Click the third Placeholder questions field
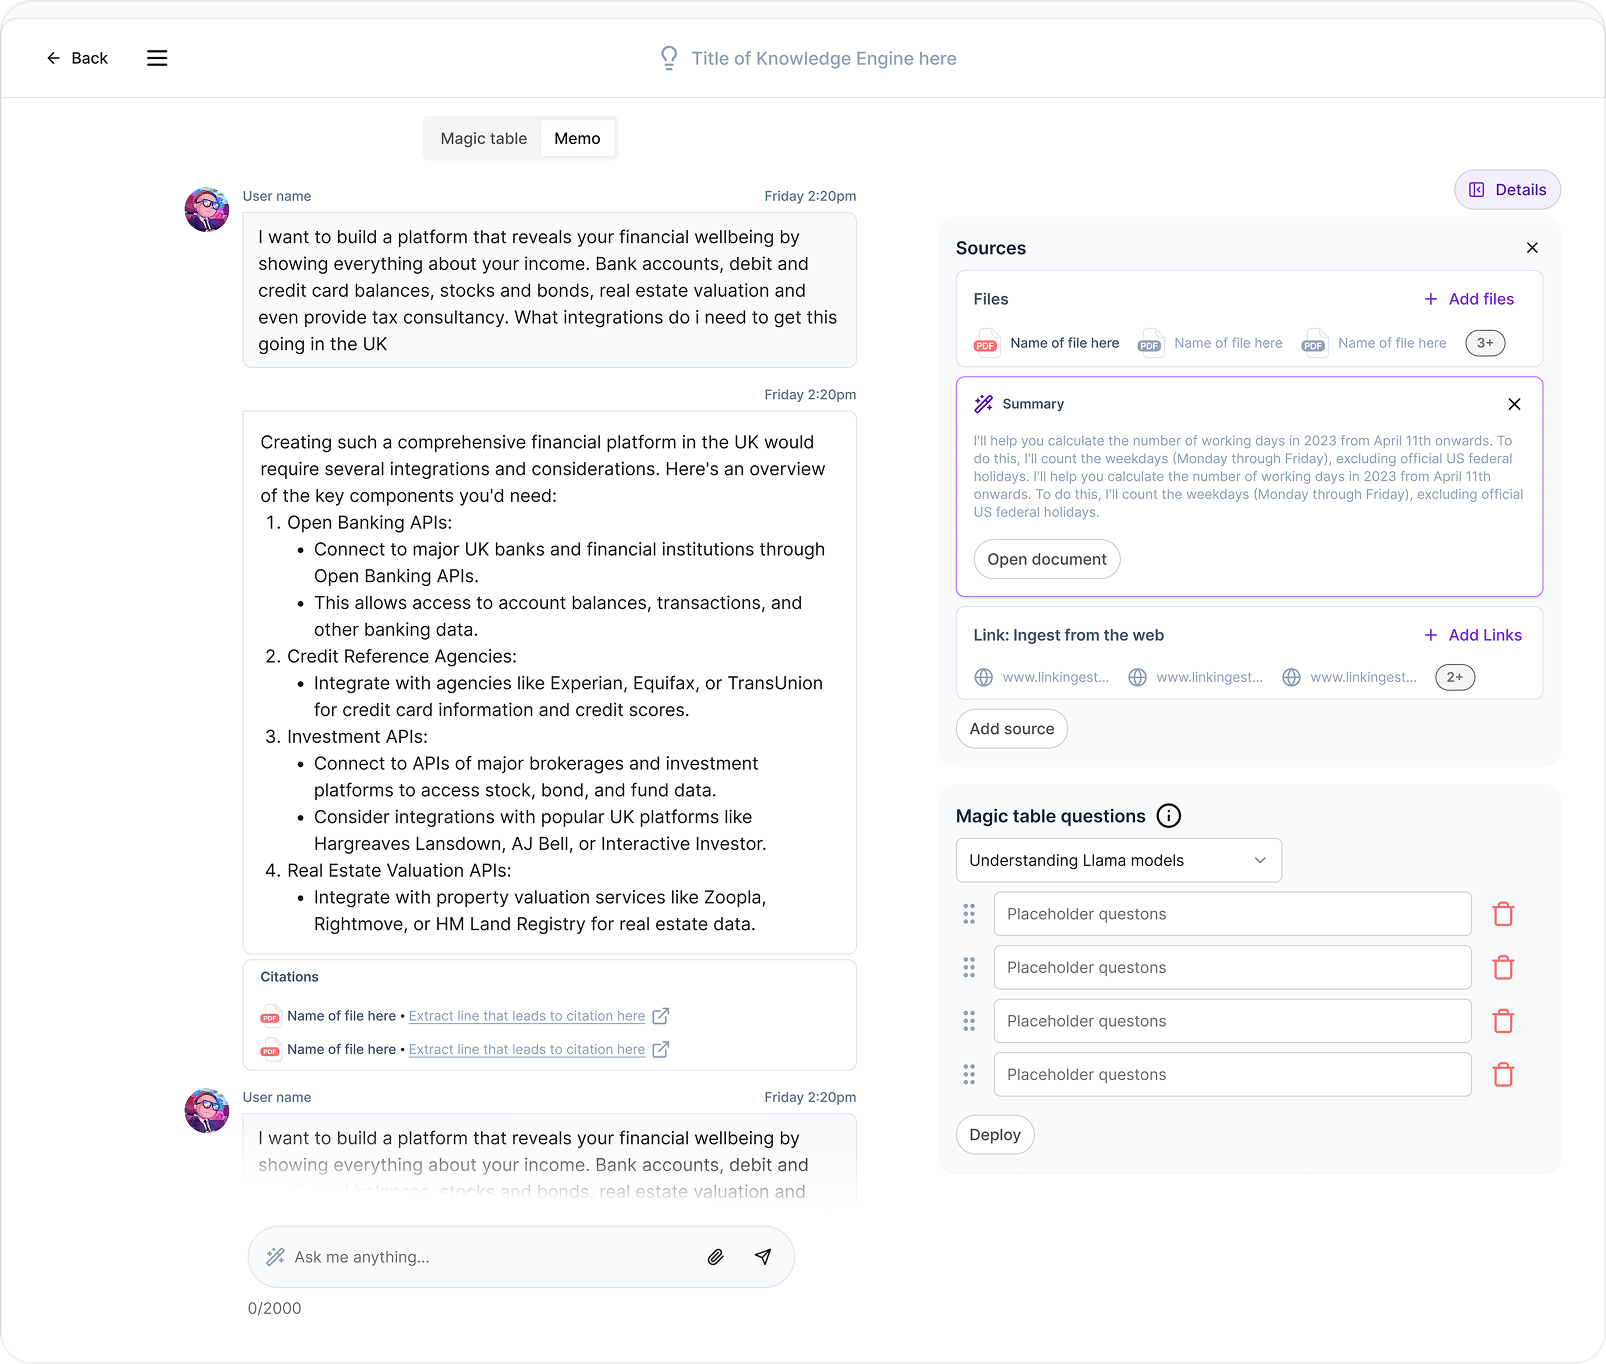This screenshot has width=1606, height=1364. tap(1232, 1021)
